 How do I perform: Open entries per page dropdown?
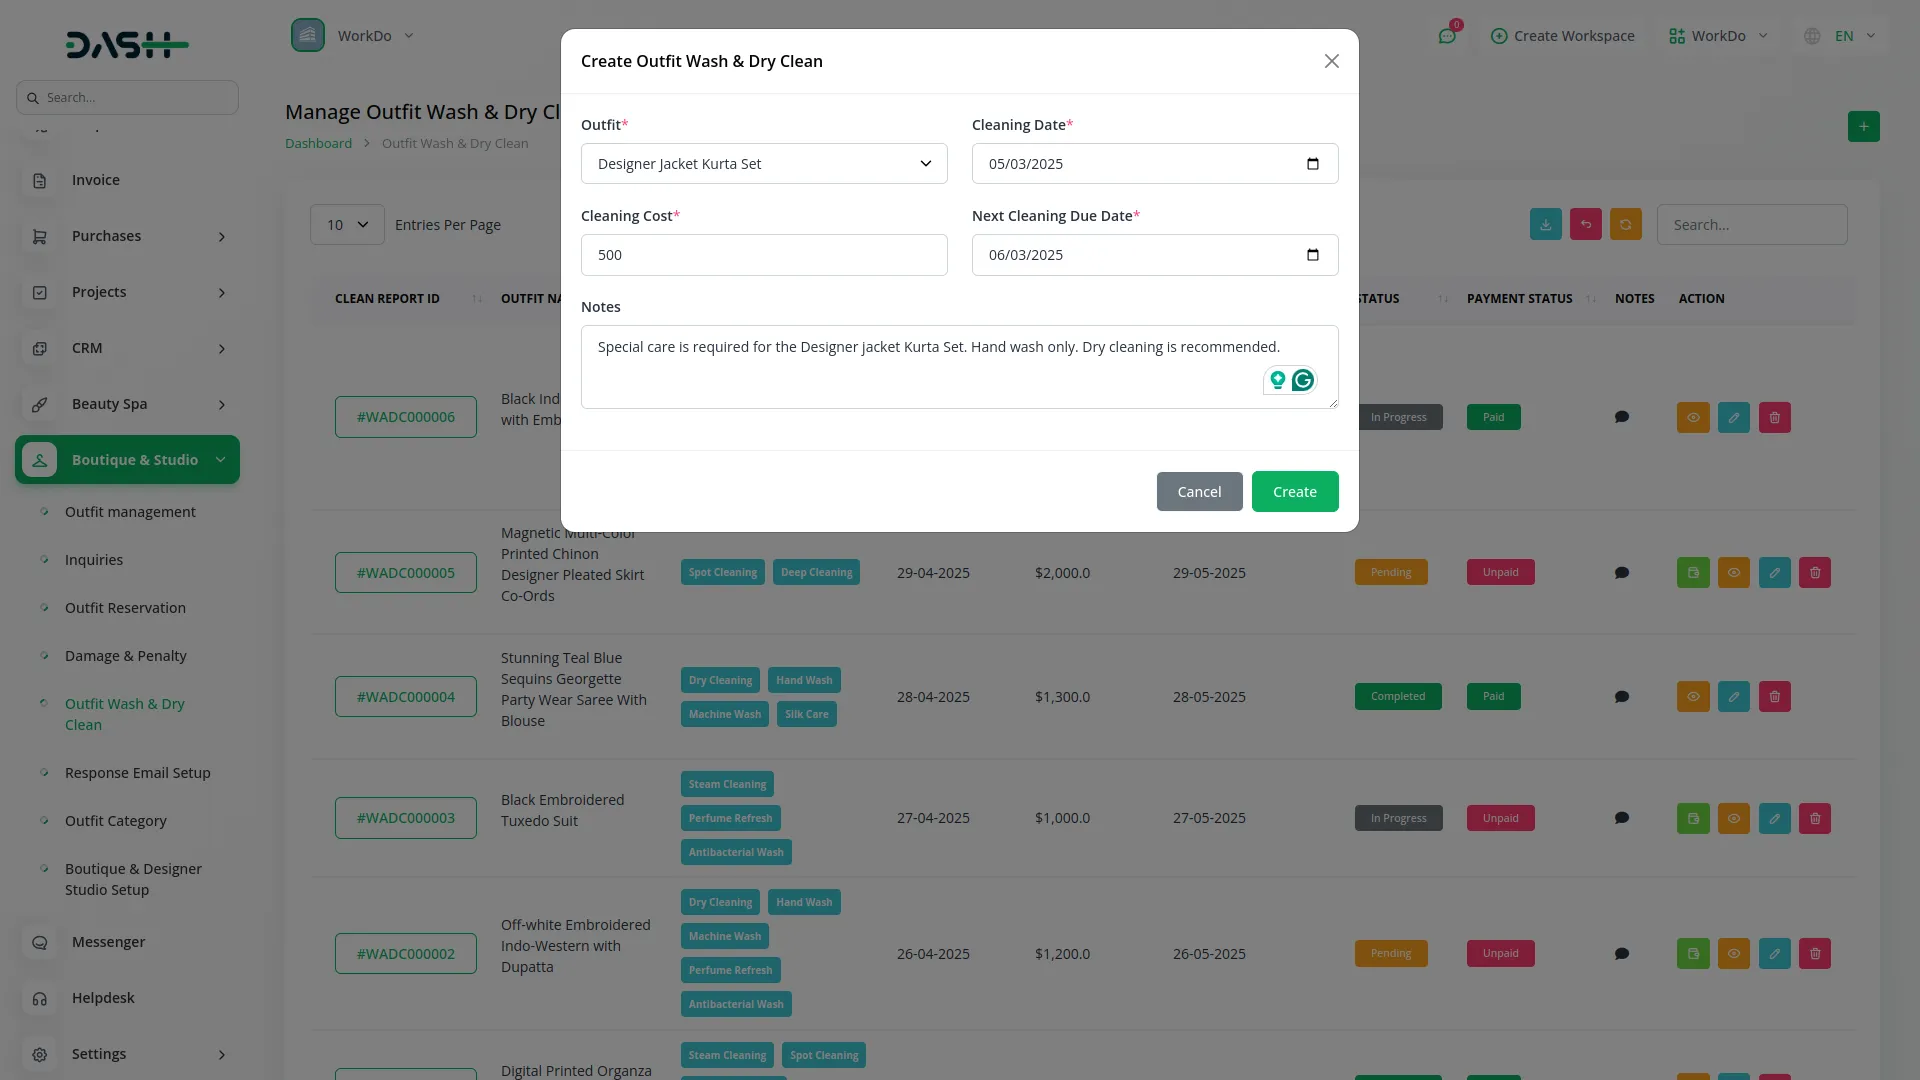click(347, 225)
